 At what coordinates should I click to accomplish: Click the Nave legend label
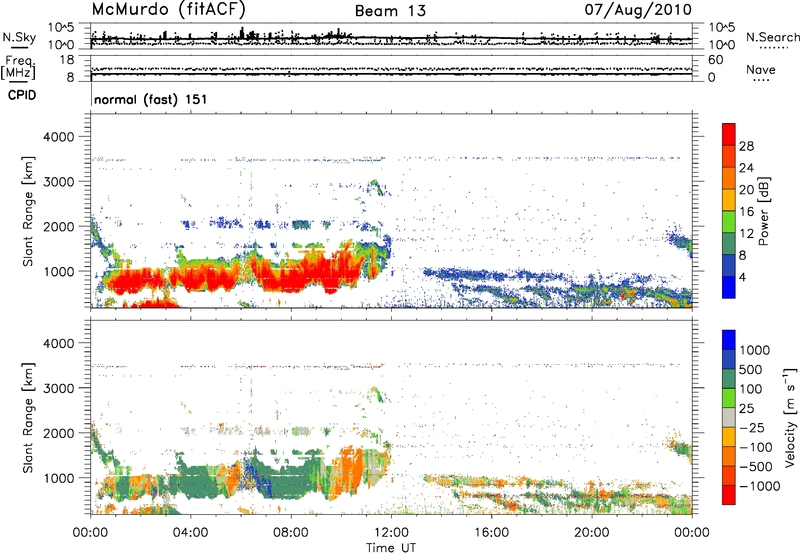click(761, 69)
